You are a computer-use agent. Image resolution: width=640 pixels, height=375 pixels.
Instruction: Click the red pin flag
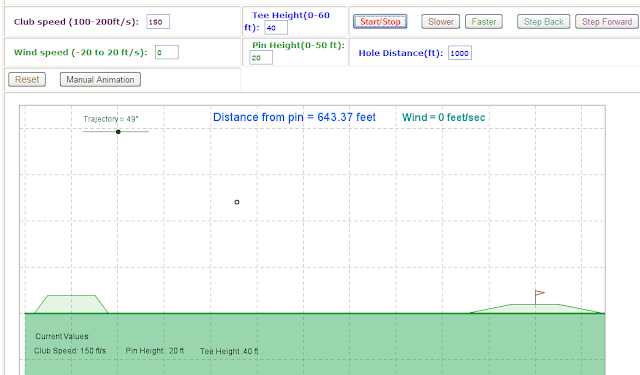tap(540, 293)
